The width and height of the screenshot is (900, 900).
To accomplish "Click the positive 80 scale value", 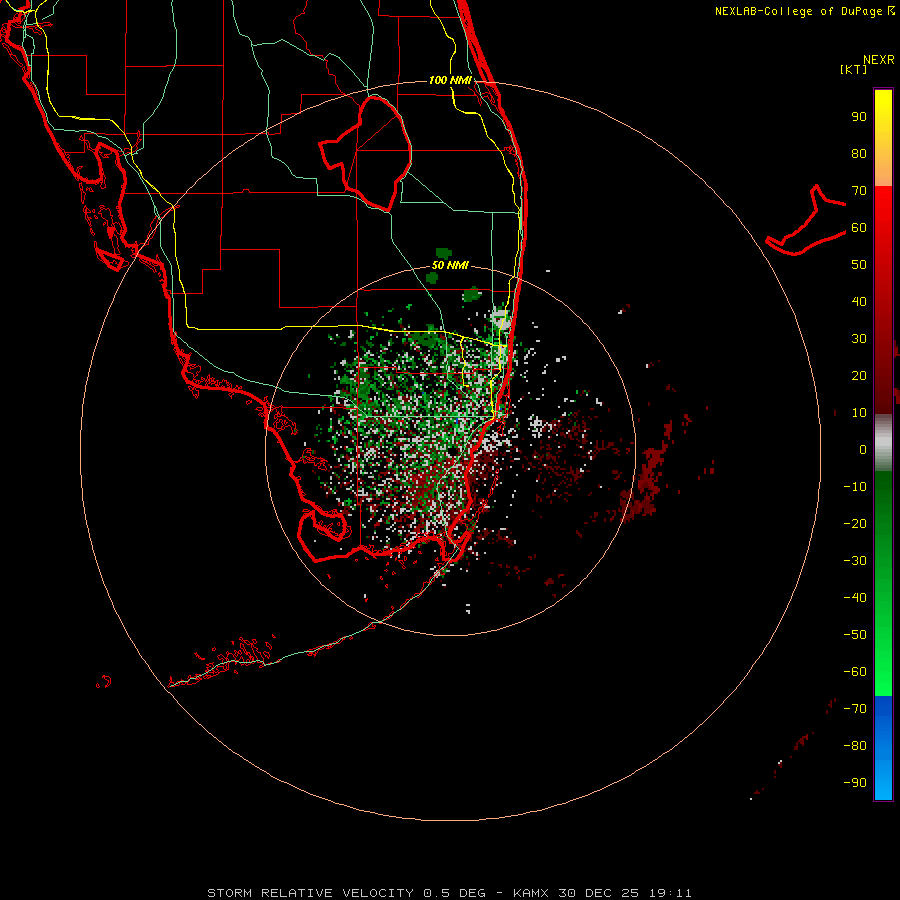I will [859, 154].
